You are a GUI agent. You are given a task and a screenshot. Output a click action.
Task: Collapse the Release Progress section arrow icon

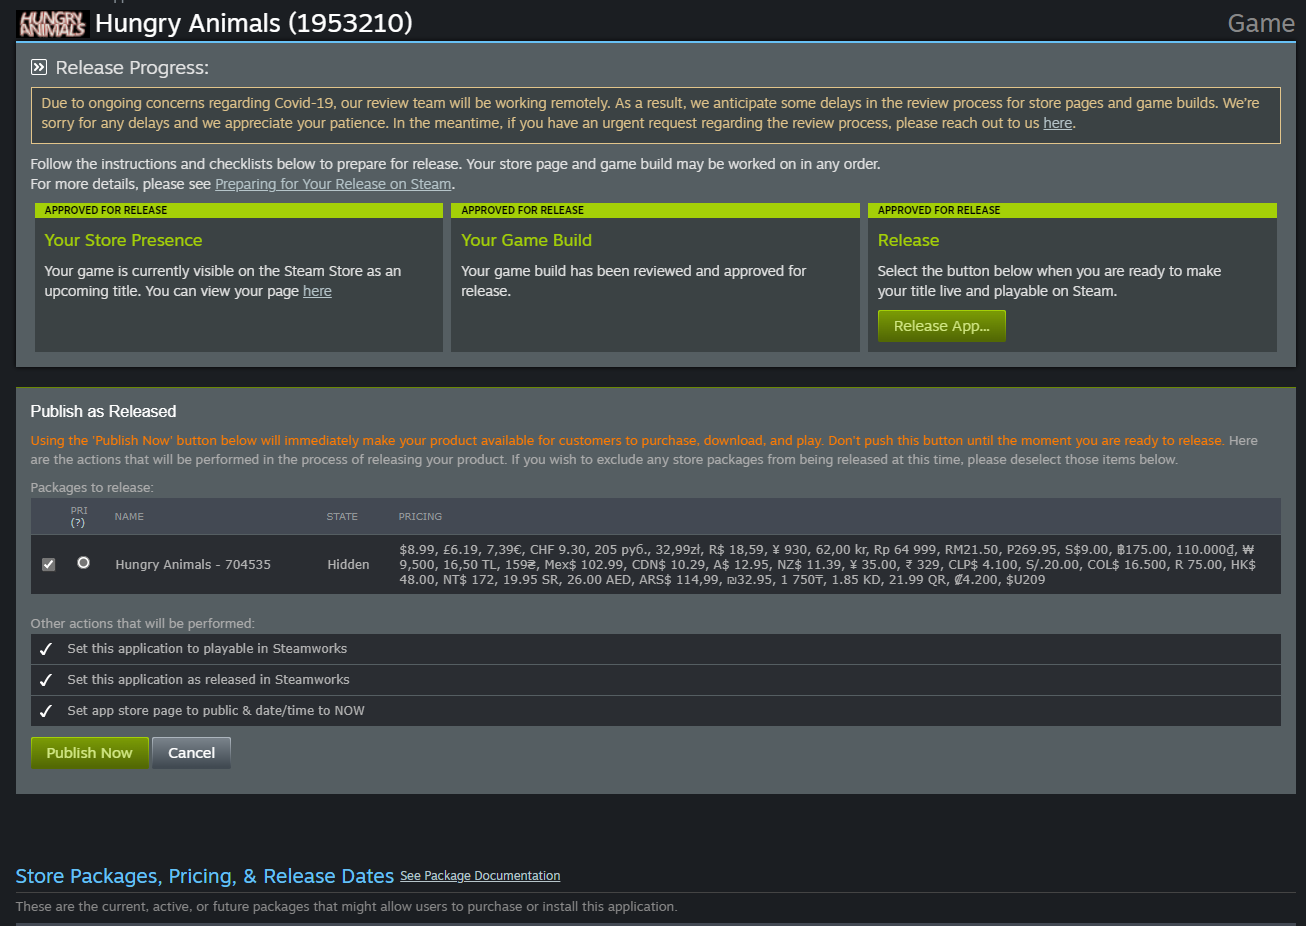39,68
